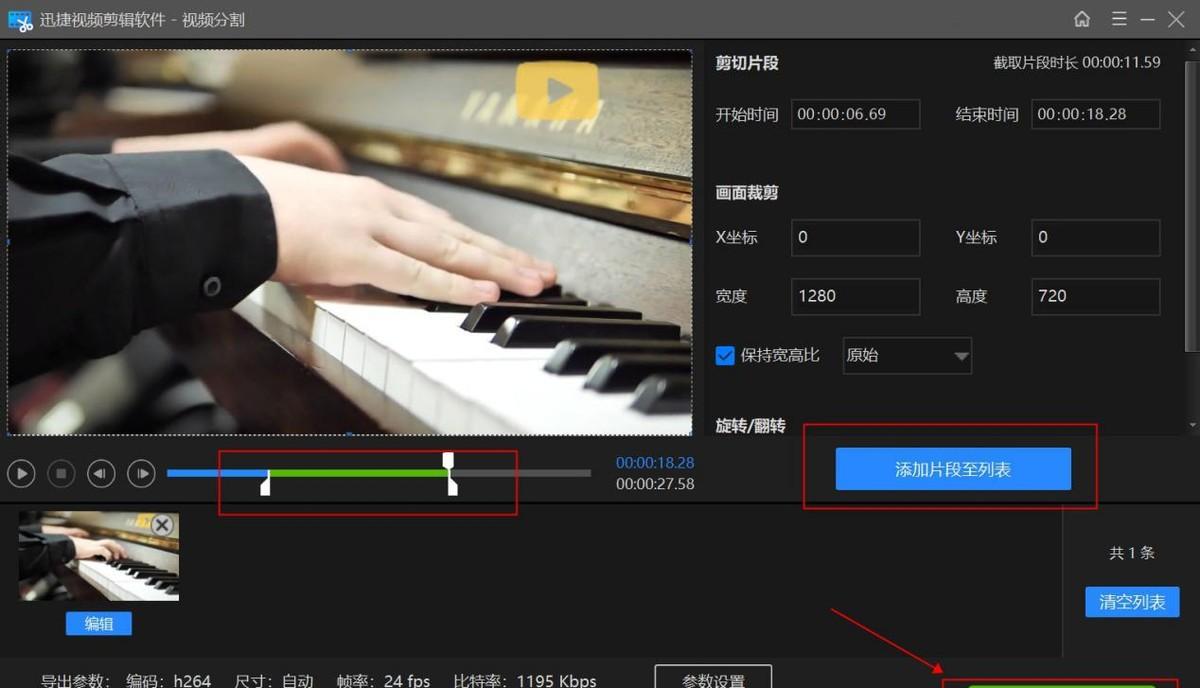Click the green selected timeline segment

[x=358, y=473]
